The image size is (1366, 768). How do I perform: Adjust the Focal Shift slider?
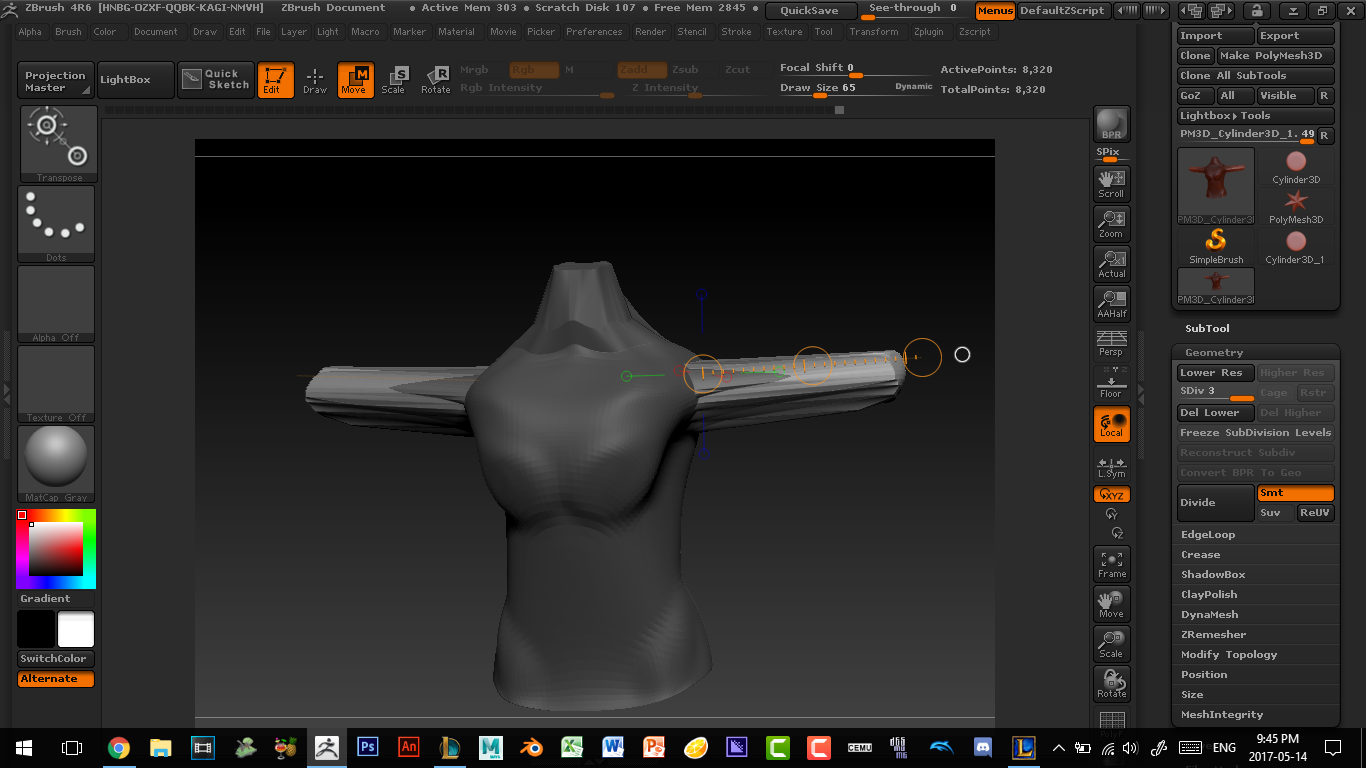pyautogui.click(x=856, y=69)
